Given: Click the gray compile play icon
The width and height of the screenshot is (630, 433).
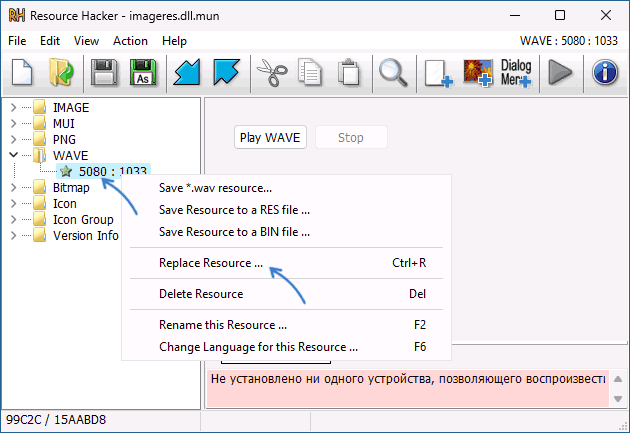Looking at the screenshot, I should coord(560,73).
